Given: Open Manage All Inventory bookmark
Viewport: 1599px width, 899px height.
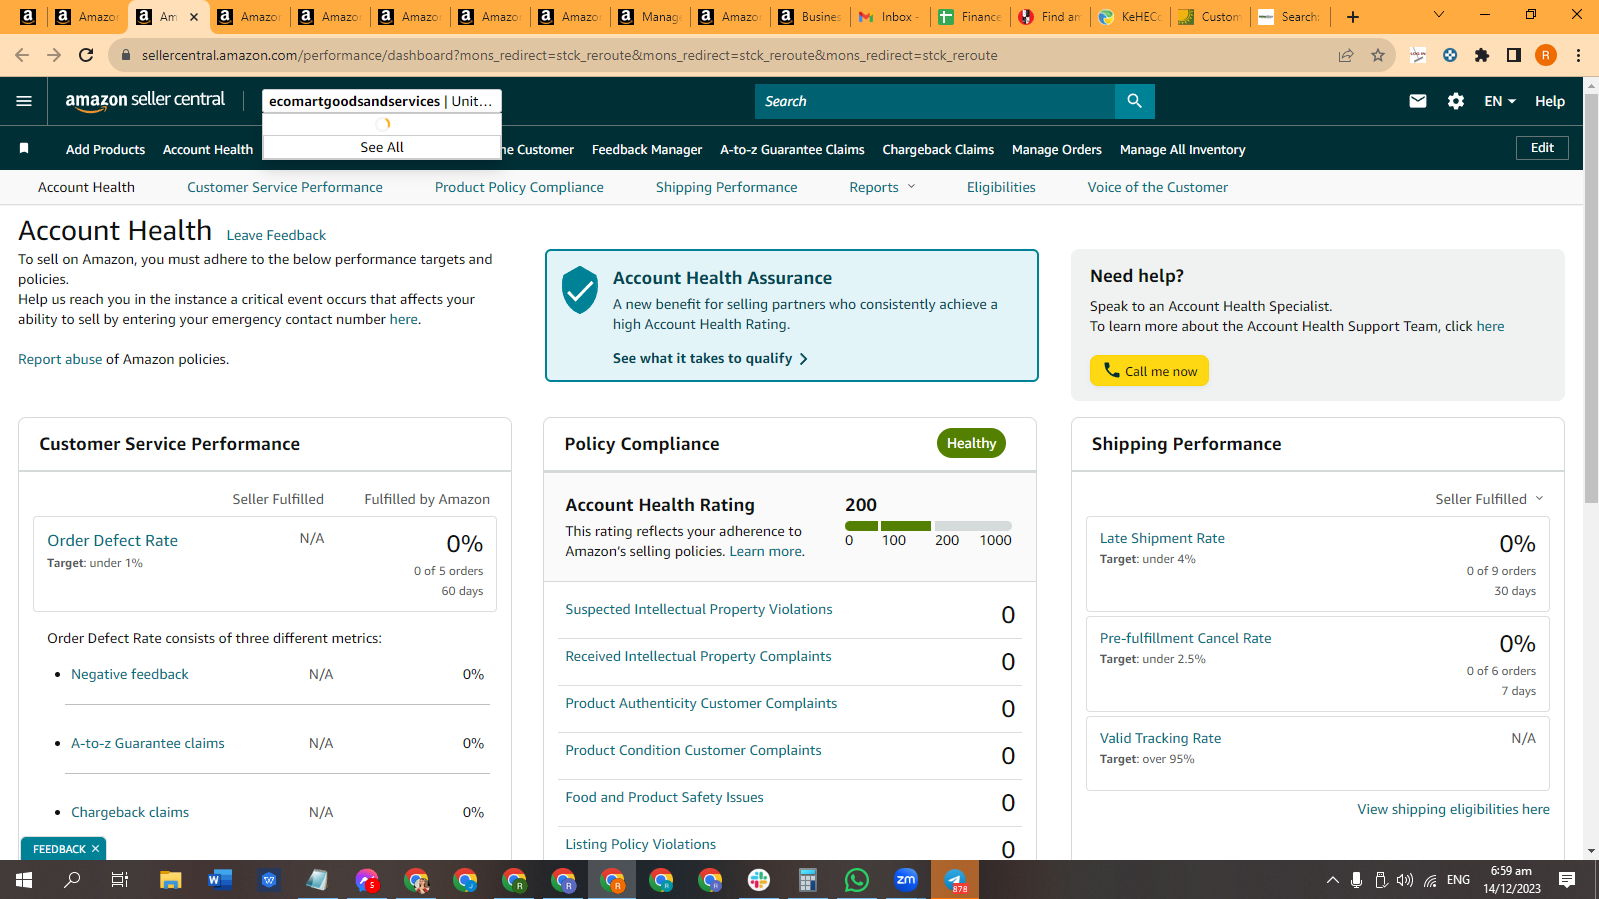Looking at the screenshot, I should [x=1182, y=149].
